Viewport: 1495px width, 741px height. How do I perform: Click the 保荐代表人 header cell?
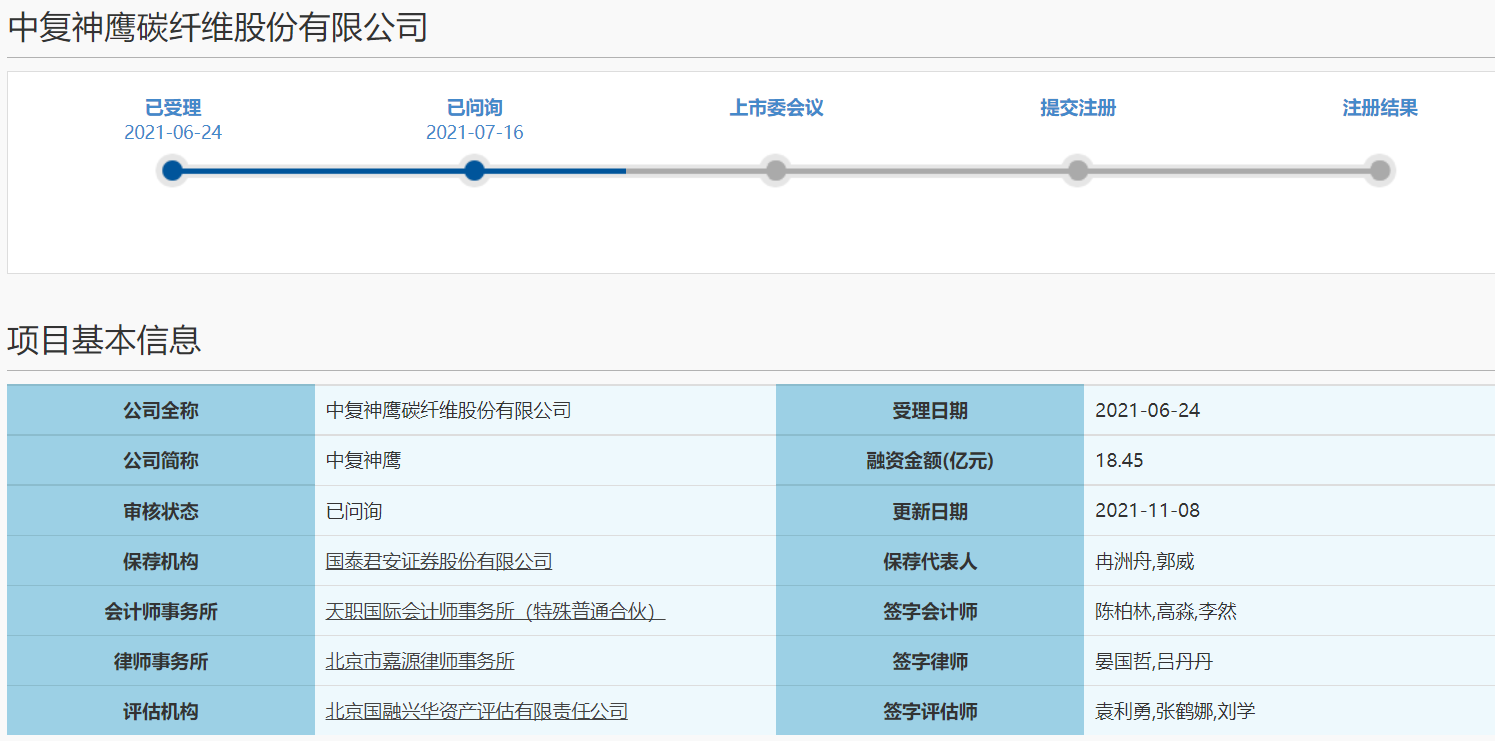(930, 561)
